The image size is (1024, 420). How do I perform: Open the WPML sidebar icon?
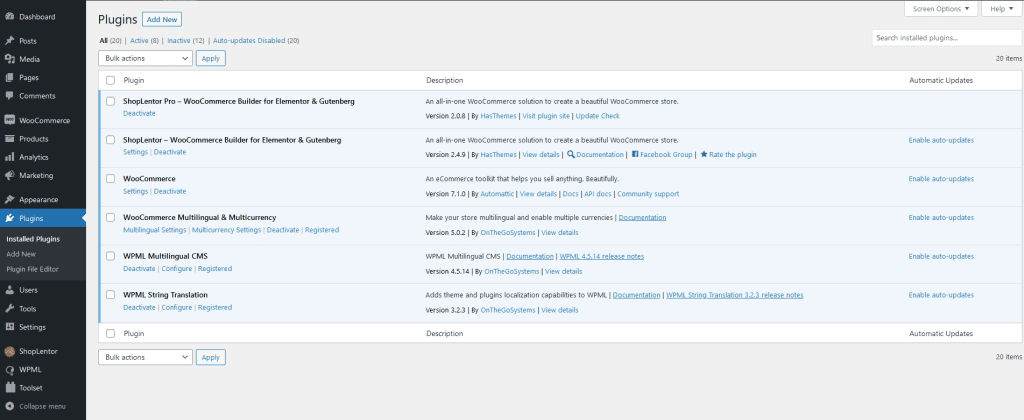[x=9, y=370]
